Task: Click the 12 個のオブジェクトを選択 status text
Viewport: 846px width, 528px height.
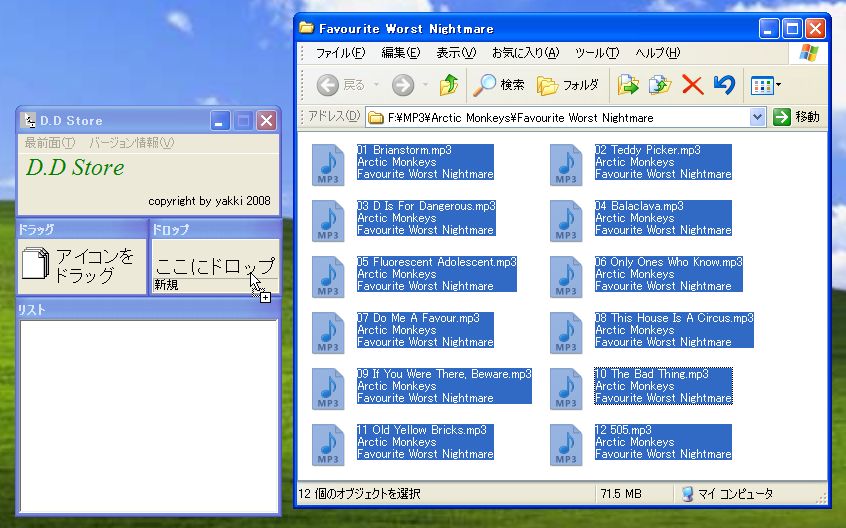Action: pos(359,493)
